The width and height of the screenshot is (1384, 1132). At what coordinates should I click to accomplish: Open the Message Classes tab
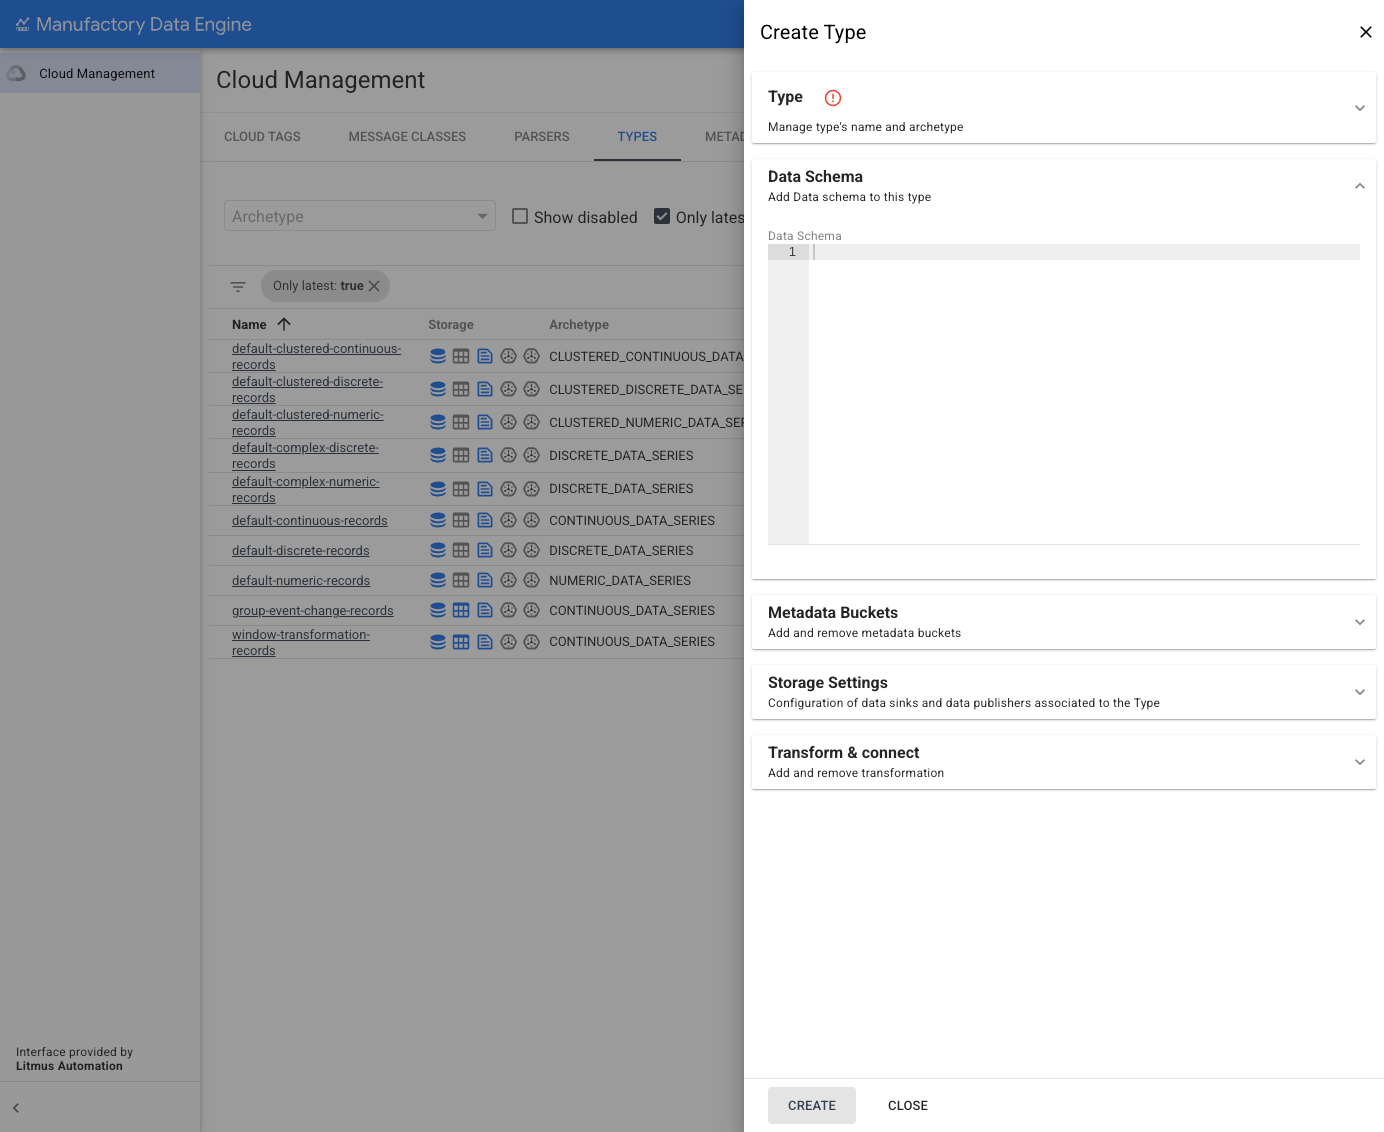[407, 137]
